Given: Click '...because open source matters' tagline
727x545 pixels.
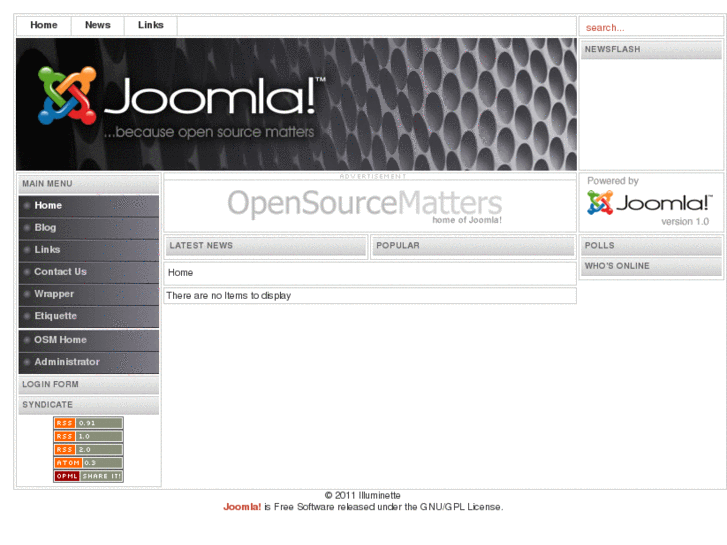Looking at the screenshot, I should (209, 132).
